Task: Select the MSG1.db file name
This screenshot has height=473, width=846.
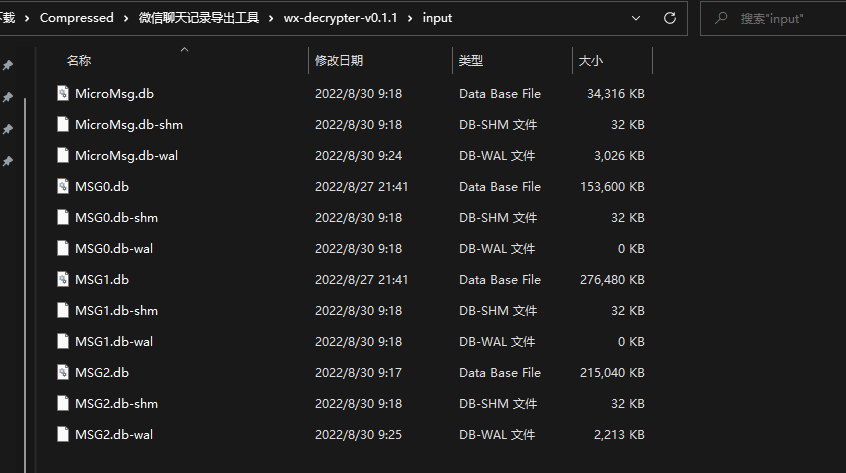Action: point(102,280)
